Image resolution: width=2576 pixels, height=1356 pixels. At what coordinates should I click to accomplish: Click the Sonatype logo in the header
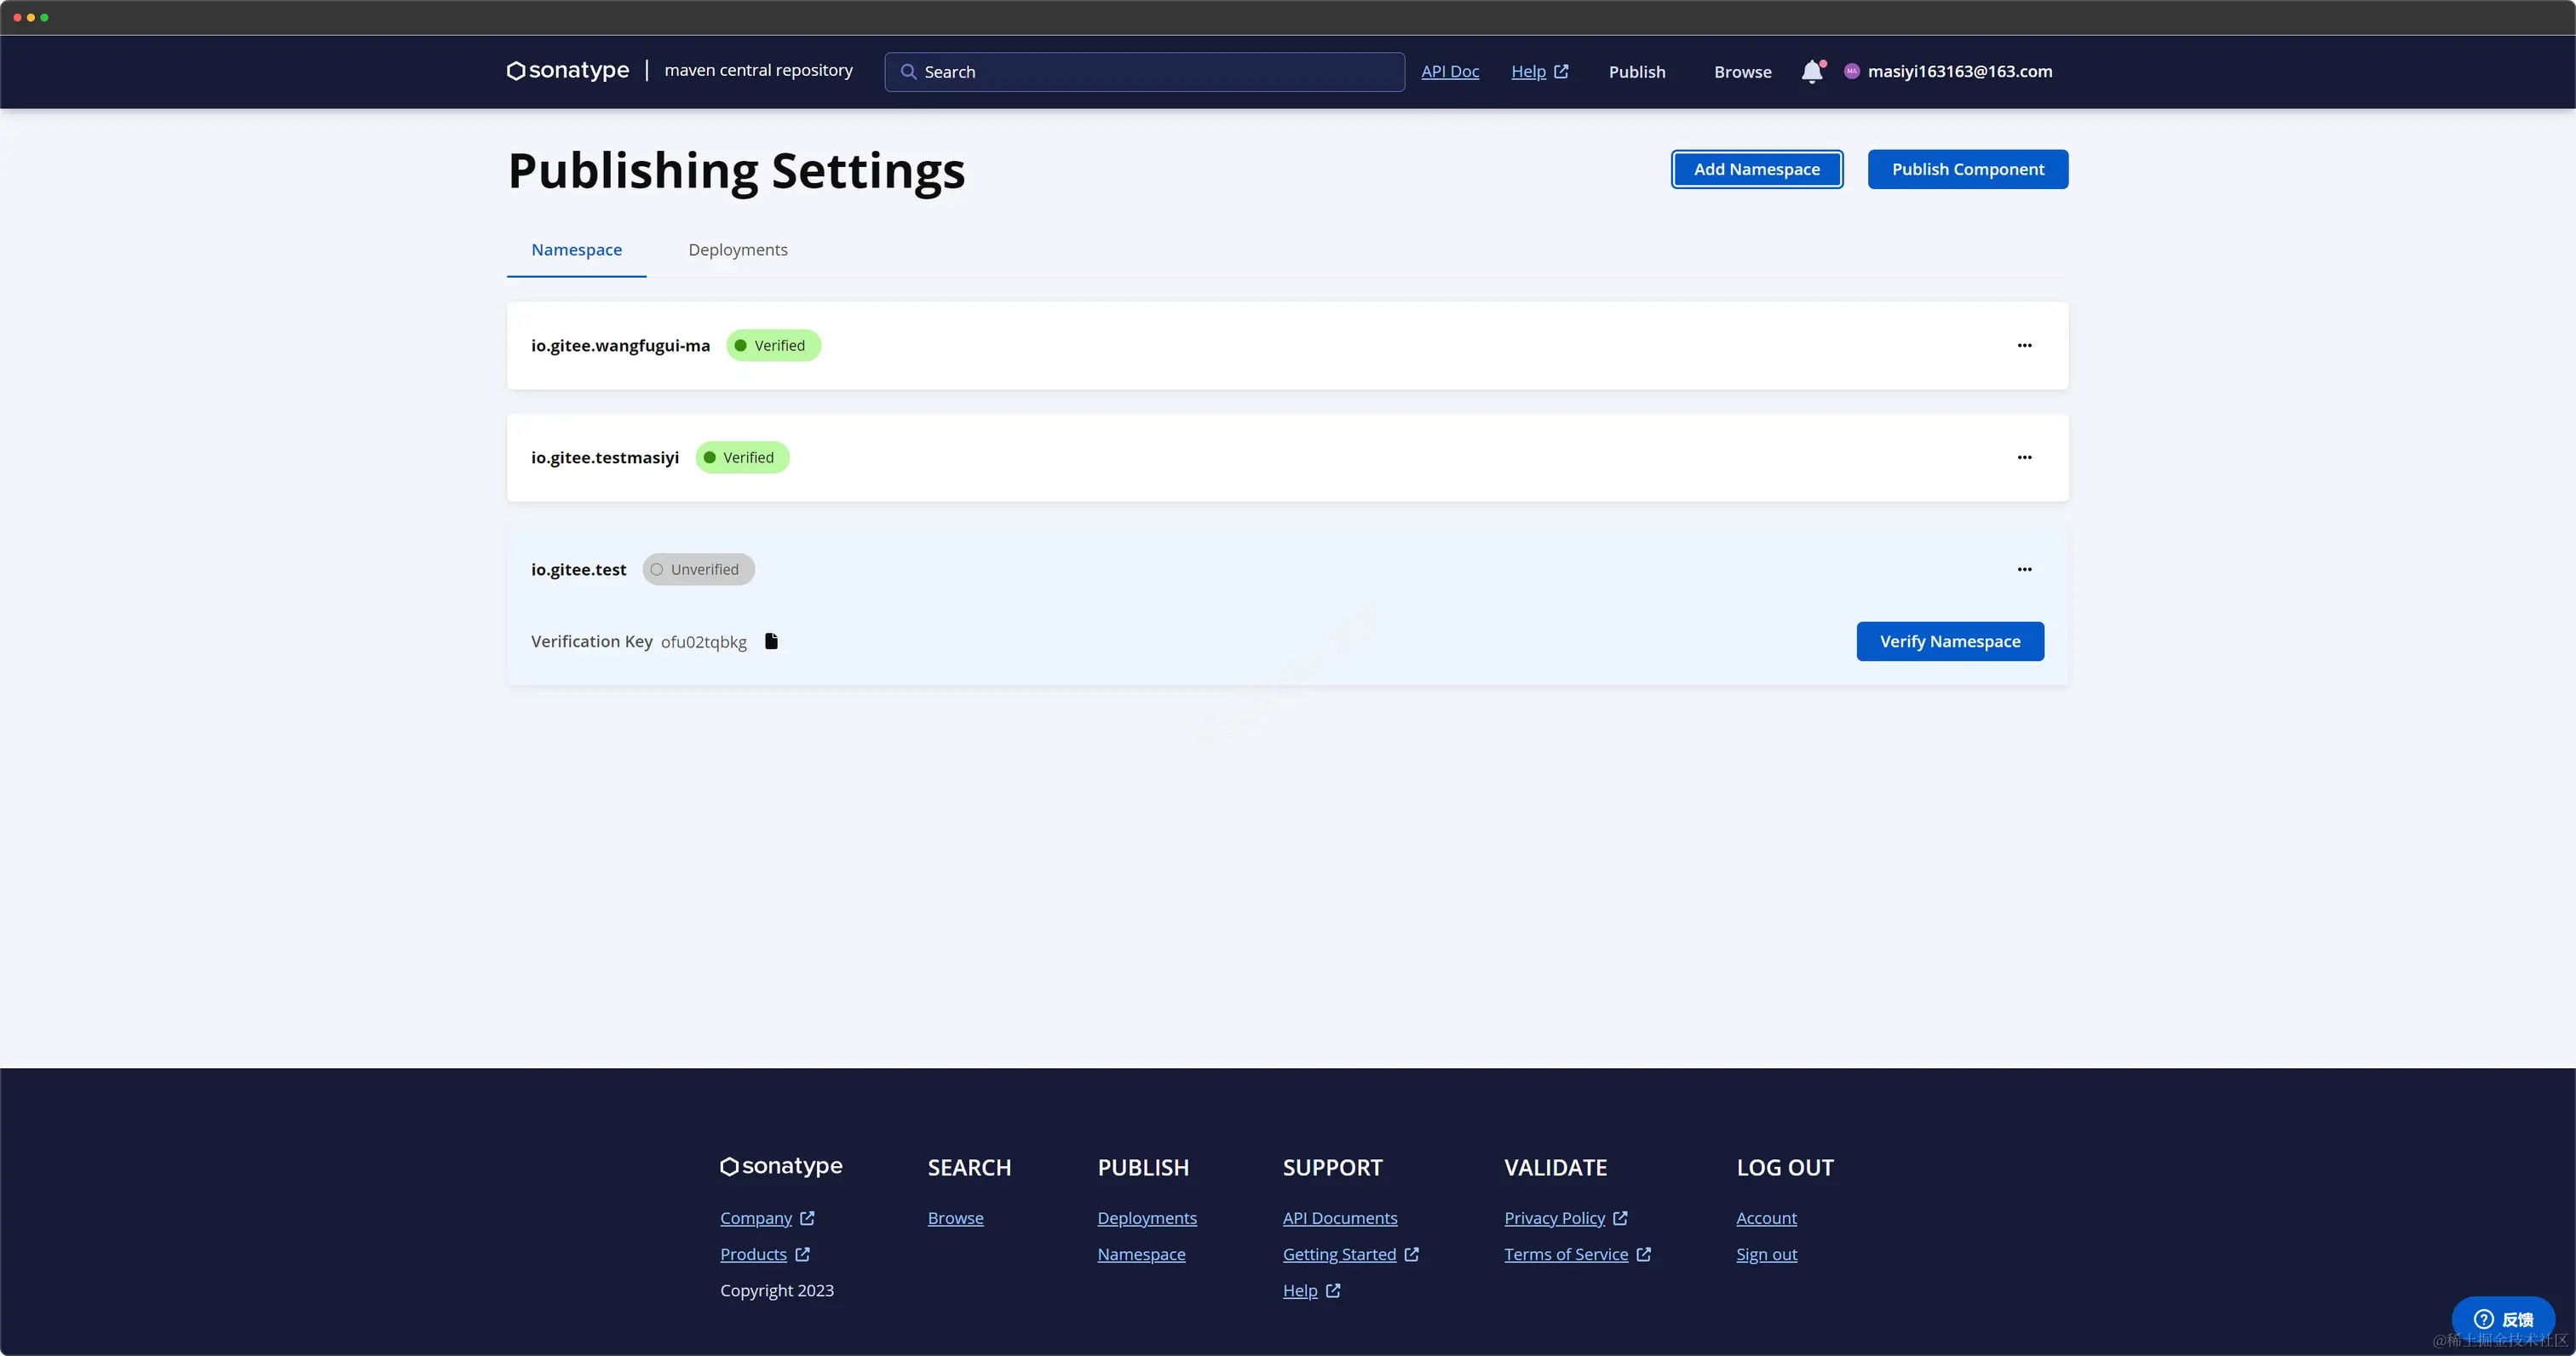[x=568, y=71]
